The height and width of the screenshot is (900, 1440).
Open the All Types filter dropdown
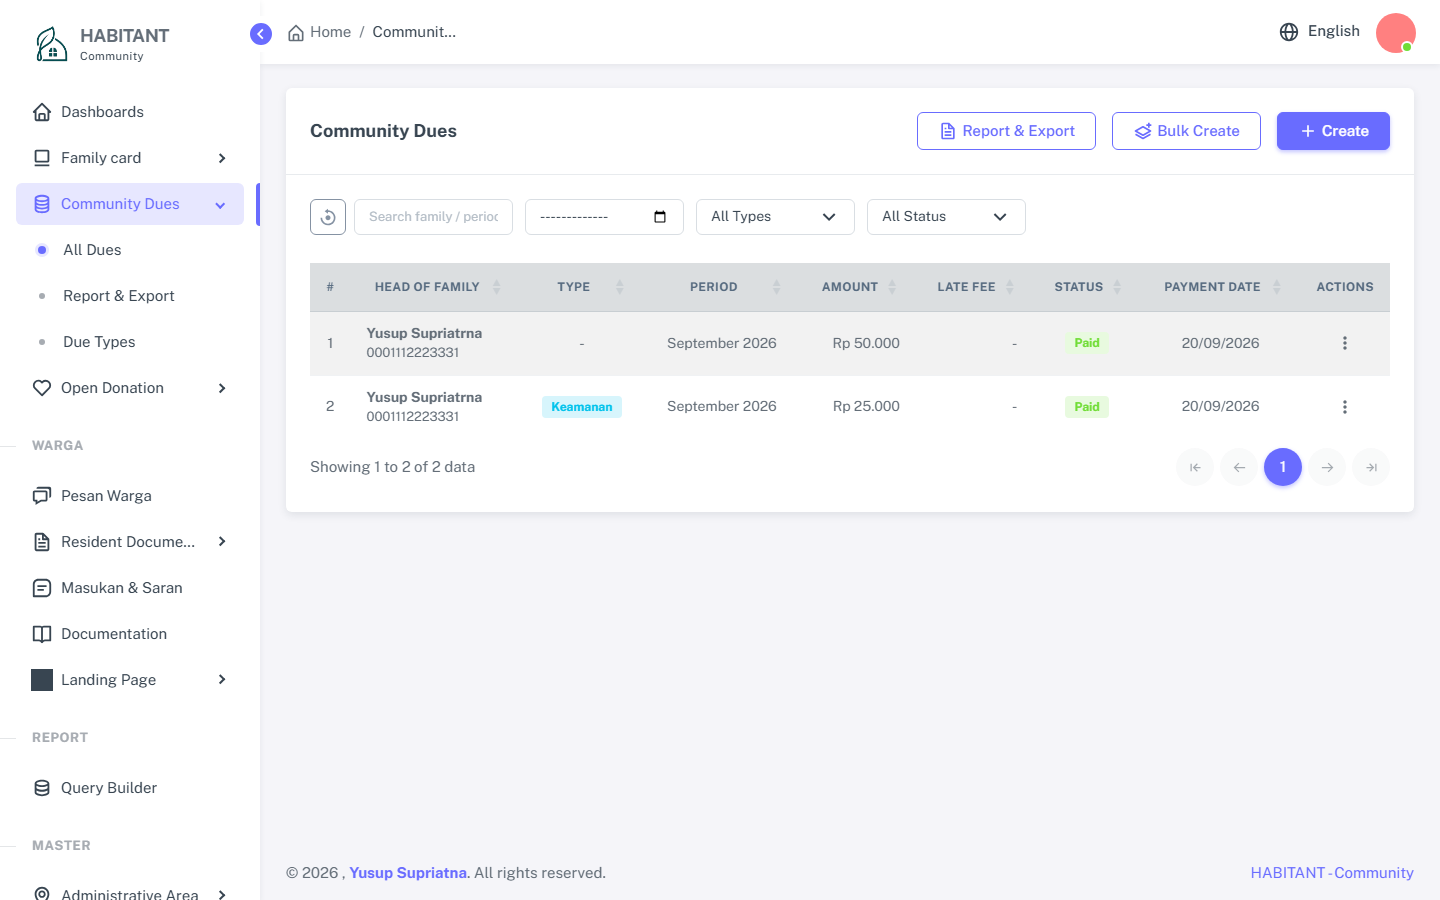click(775, 217)
